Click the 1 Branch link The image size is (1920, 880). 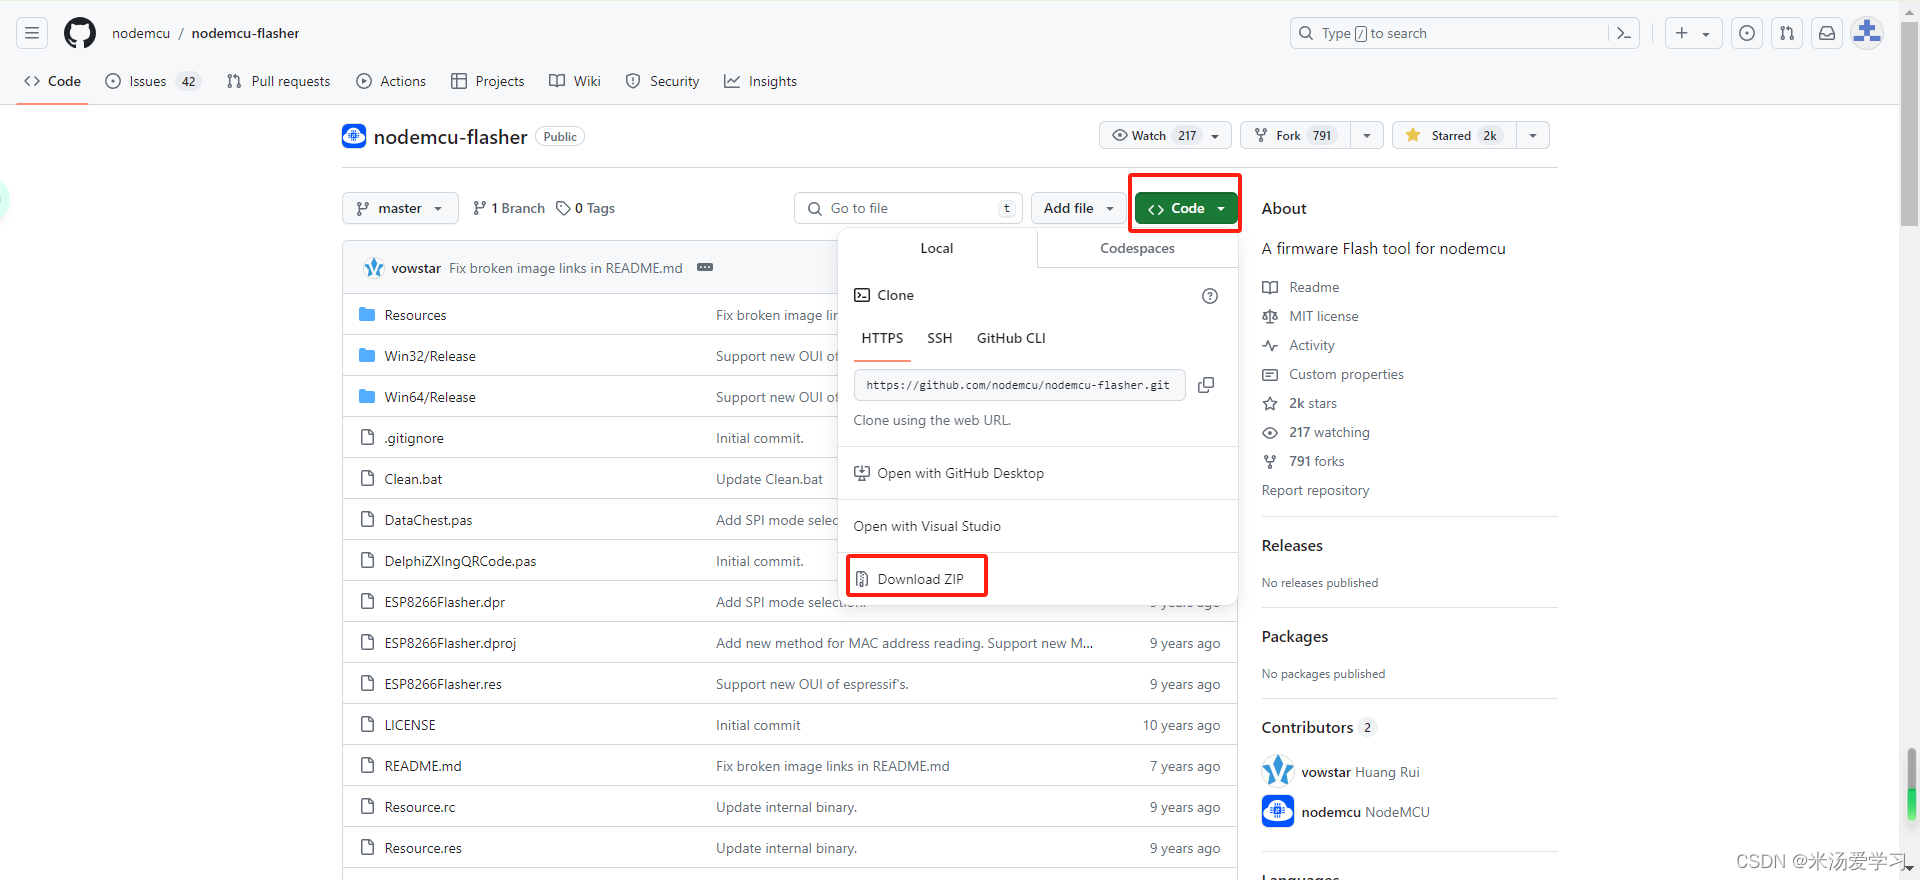coord(509,208)
